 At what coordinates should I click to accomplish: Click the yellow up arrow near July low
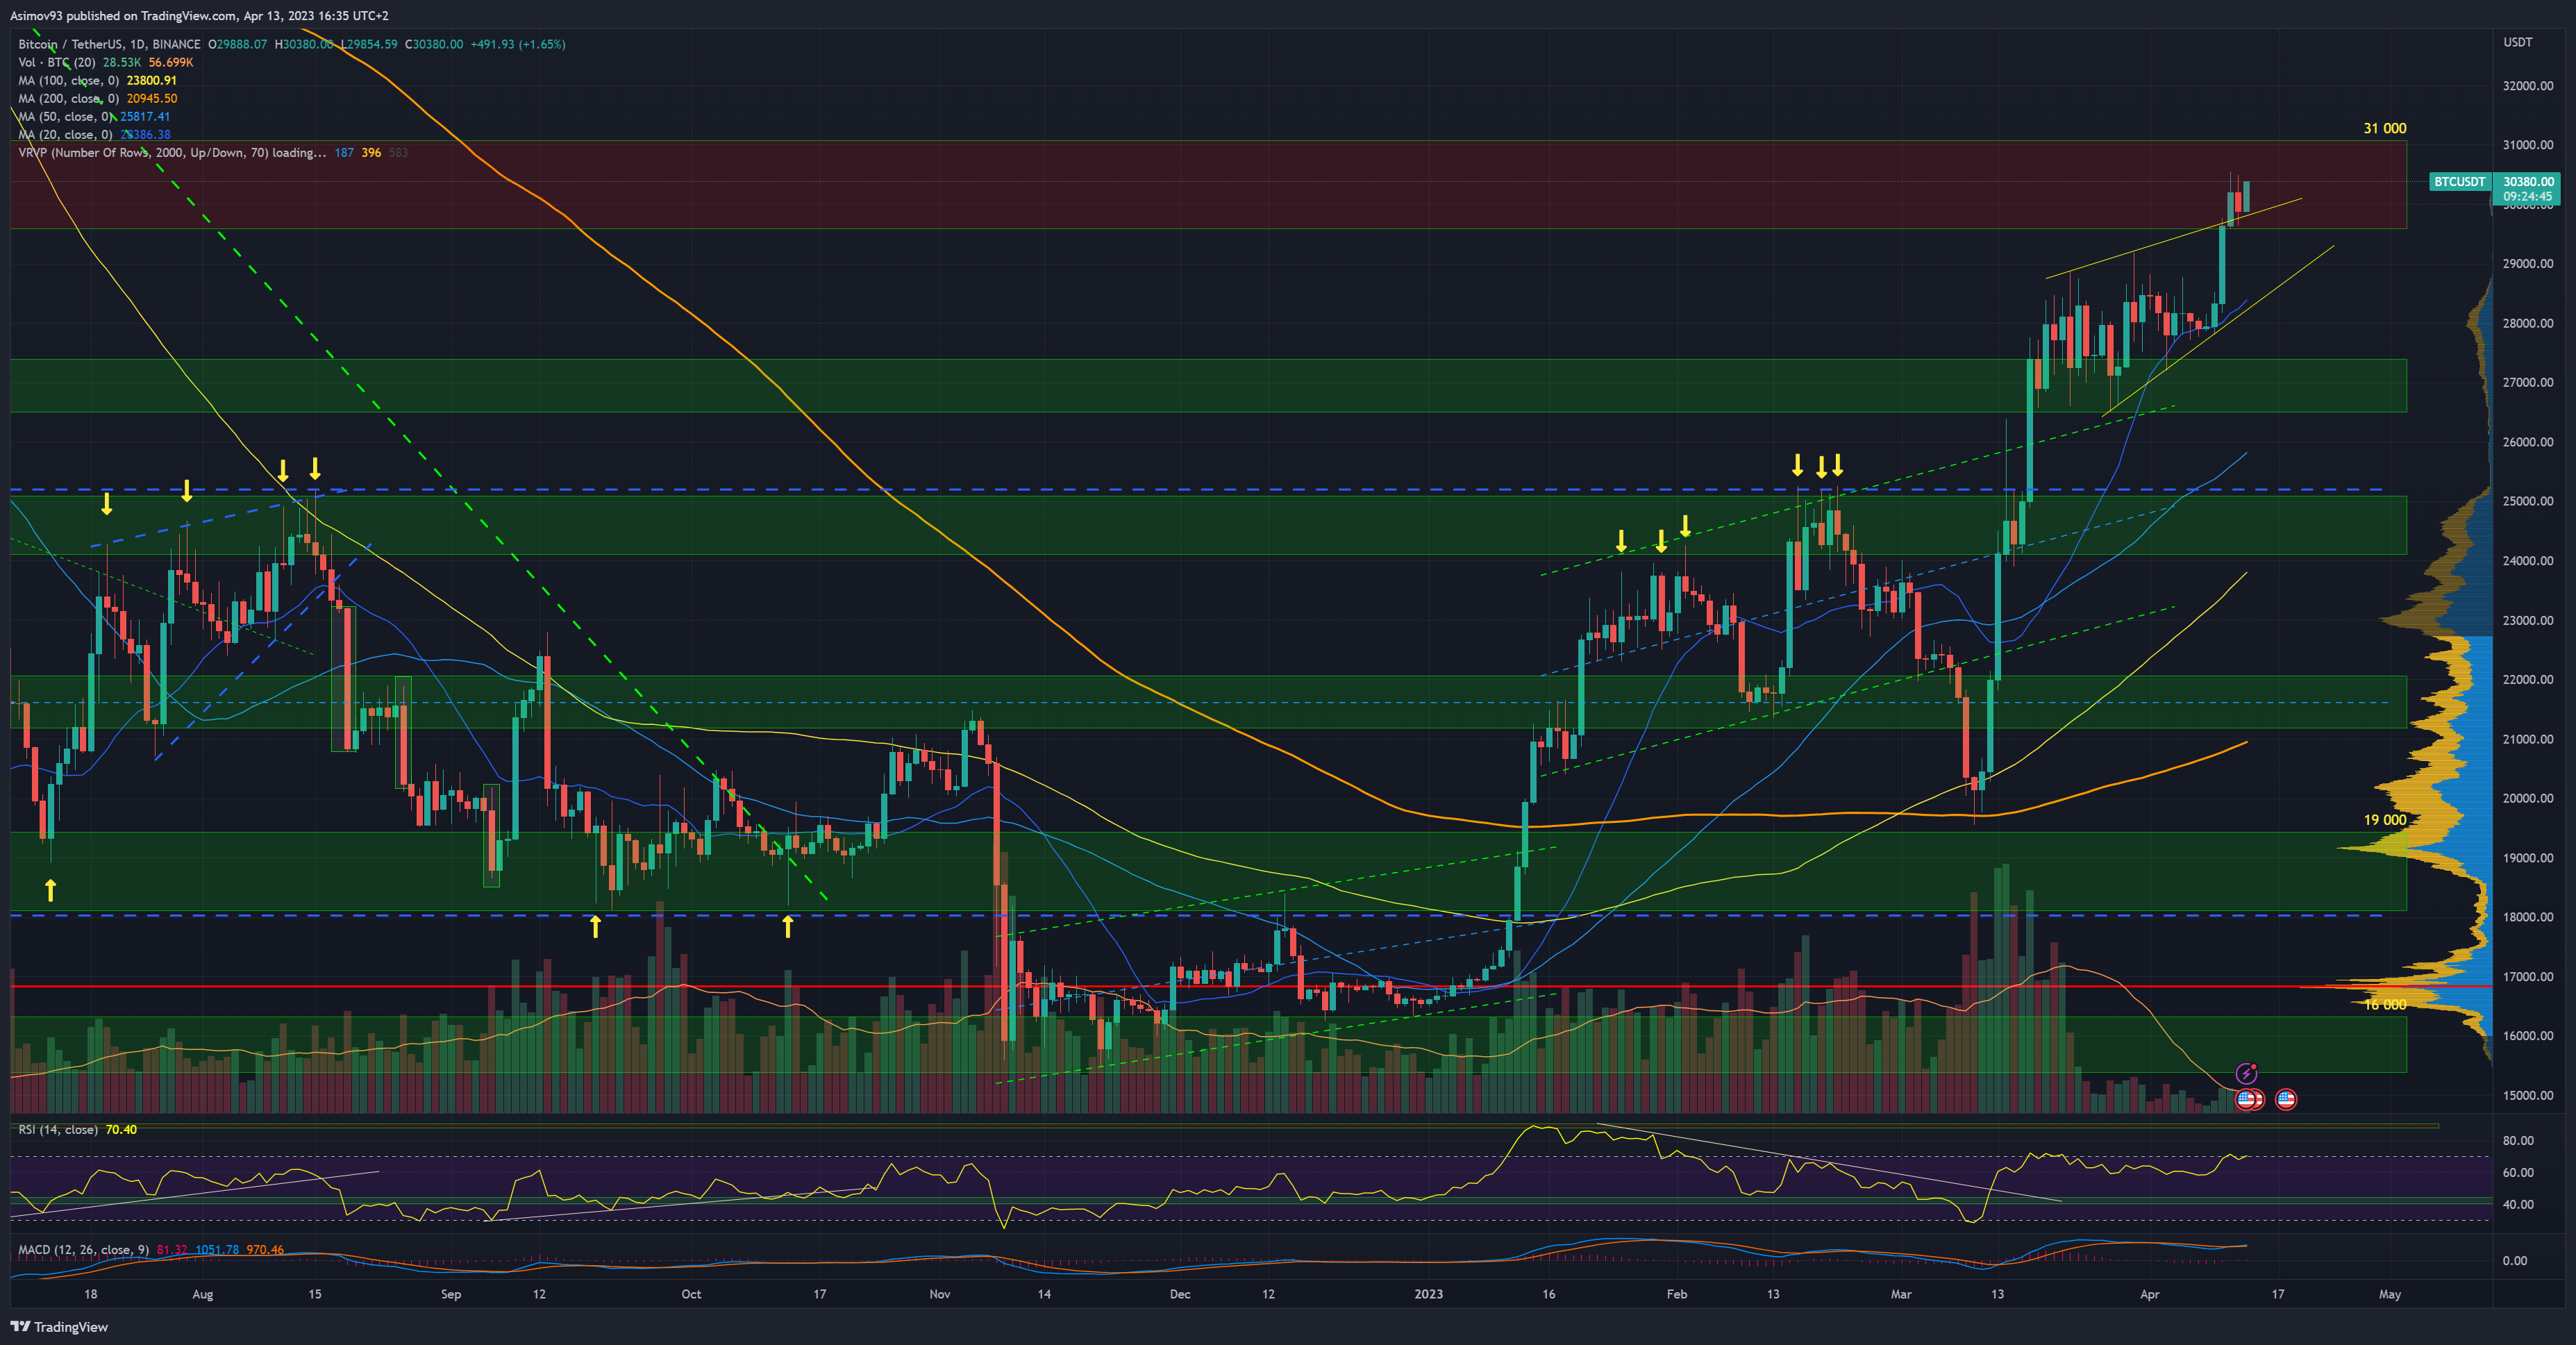(50, 889)
